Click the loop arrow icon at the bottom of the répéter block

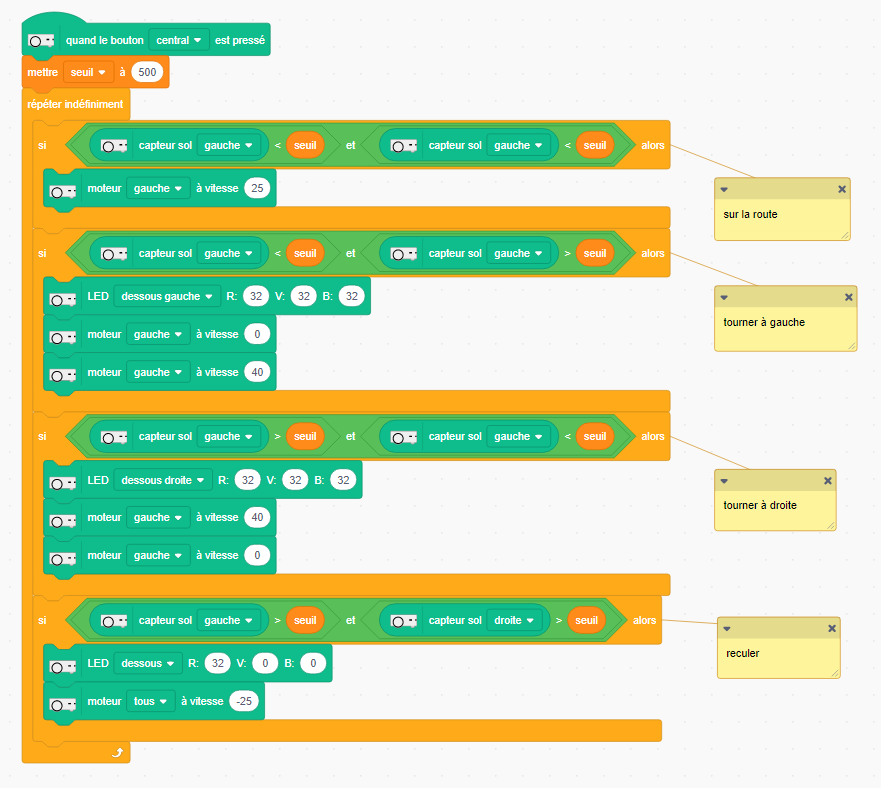coord(117,753)
